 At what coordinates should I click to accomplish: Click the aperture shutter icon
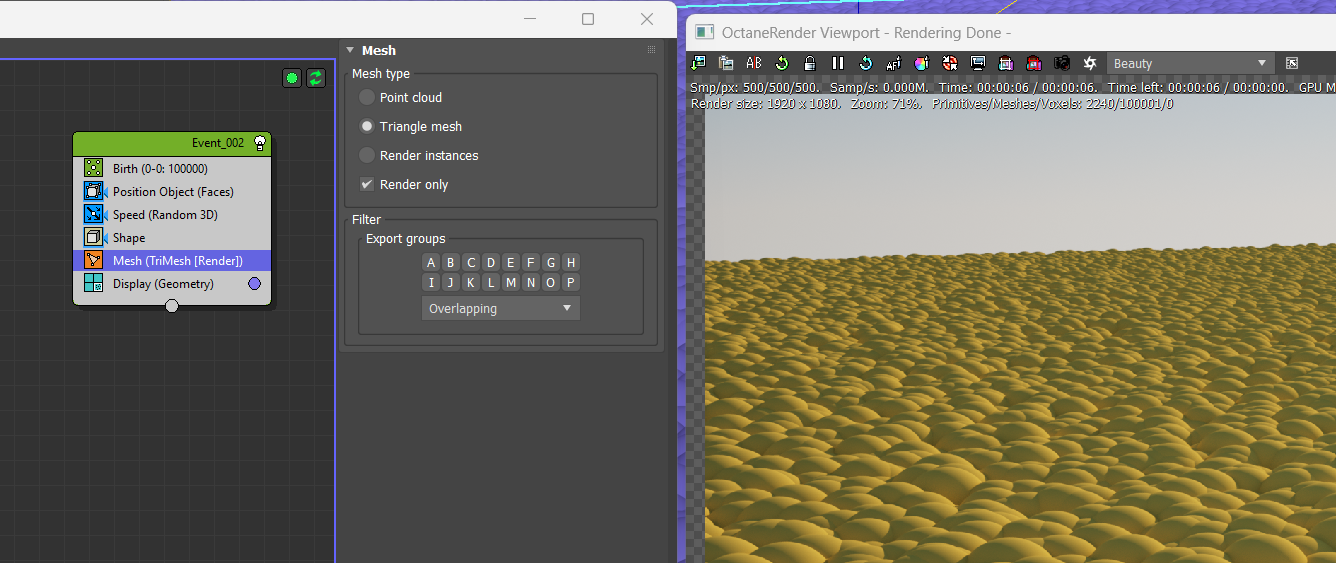click(1090, 63)
